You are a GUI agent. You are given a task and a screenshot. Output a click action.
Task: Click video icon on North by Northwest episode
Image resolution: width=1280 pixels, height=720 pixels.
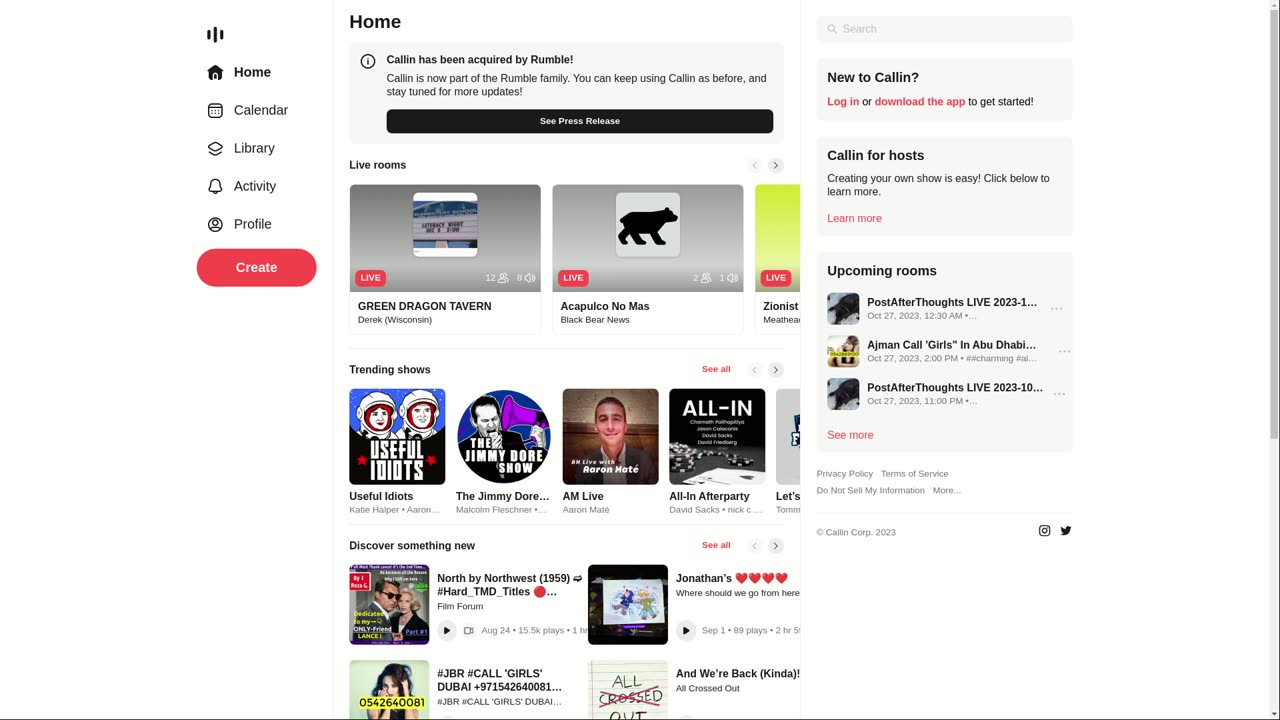pyautogui.click(x=469, y=630)
